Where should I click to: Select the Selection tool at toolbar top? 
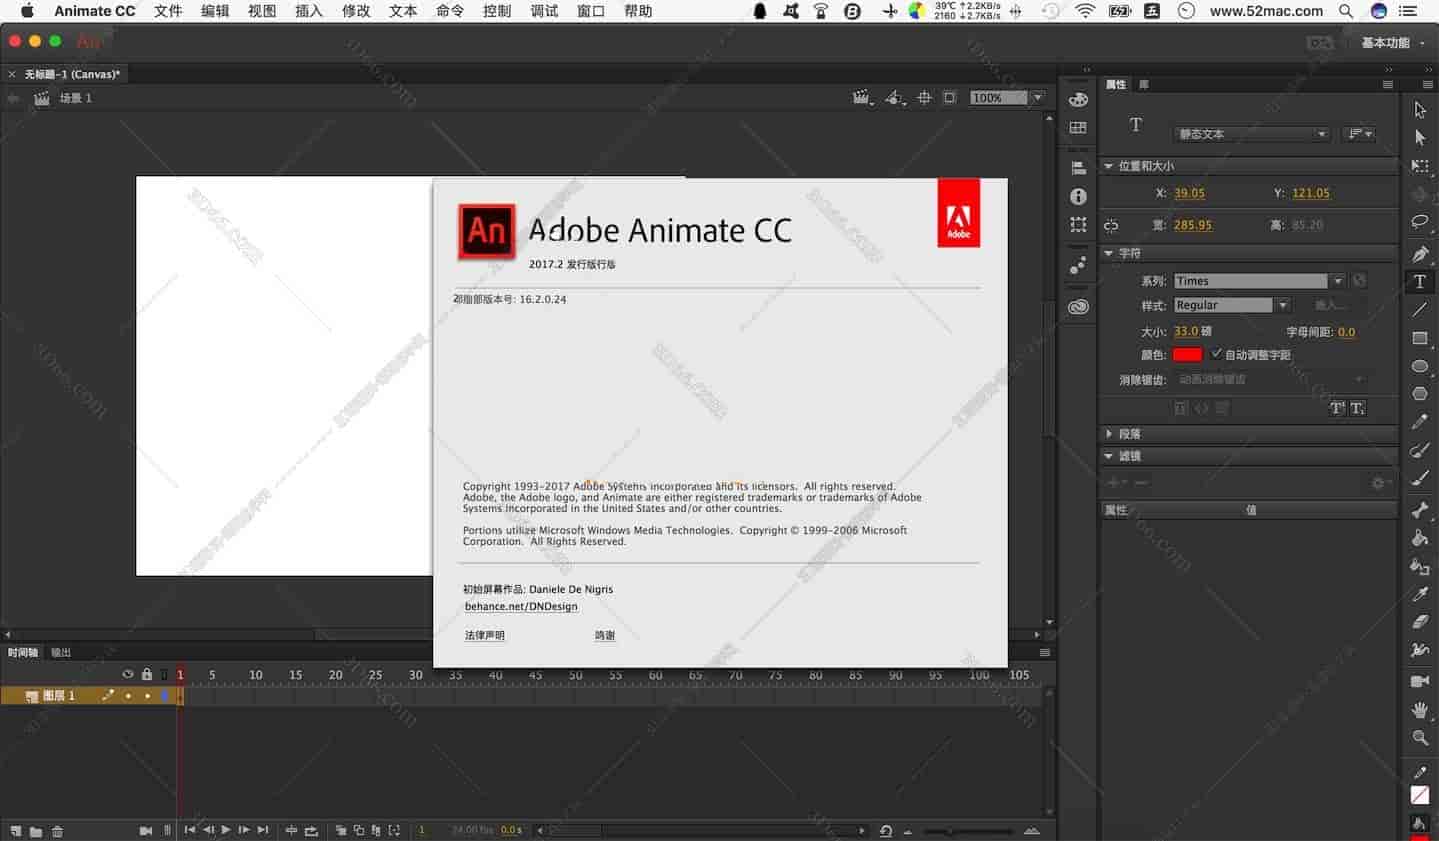coord(1419,110)
